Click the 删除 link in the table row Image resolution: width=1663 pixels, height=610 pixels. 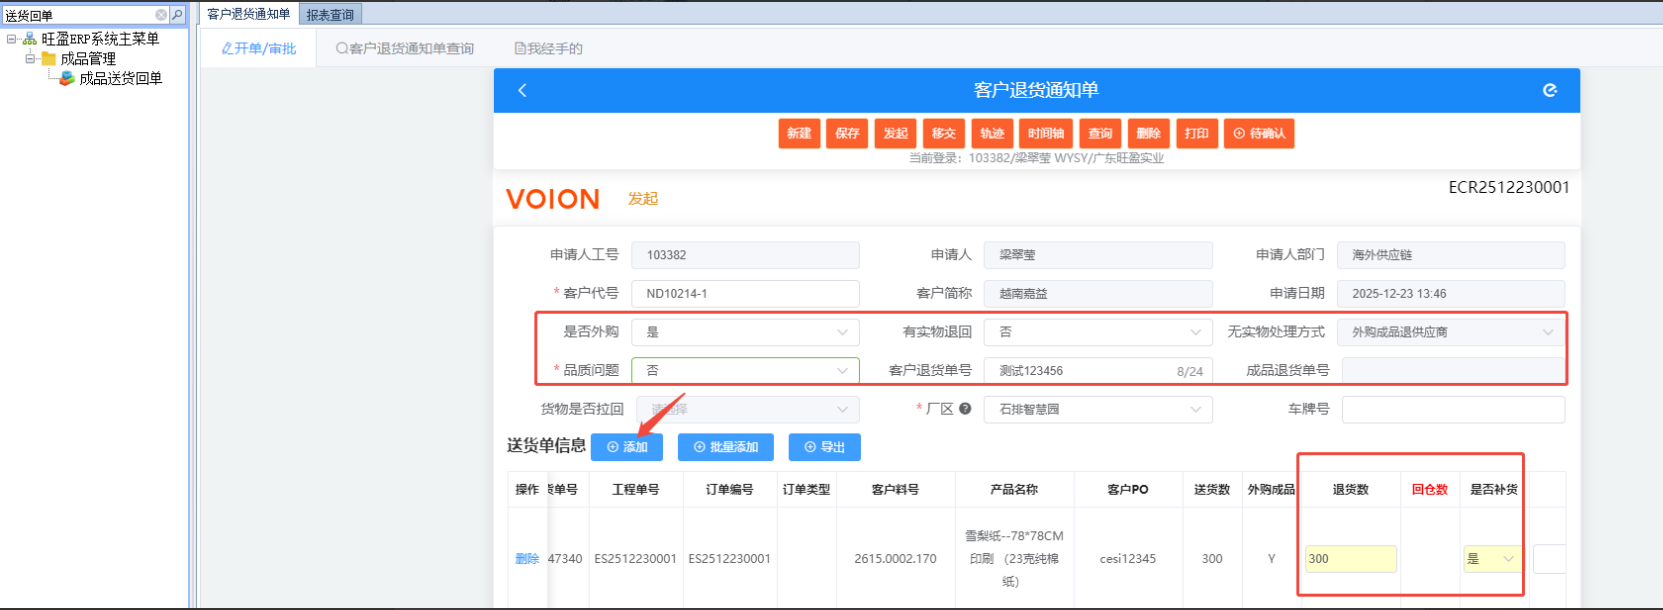(x=527, y=559)
